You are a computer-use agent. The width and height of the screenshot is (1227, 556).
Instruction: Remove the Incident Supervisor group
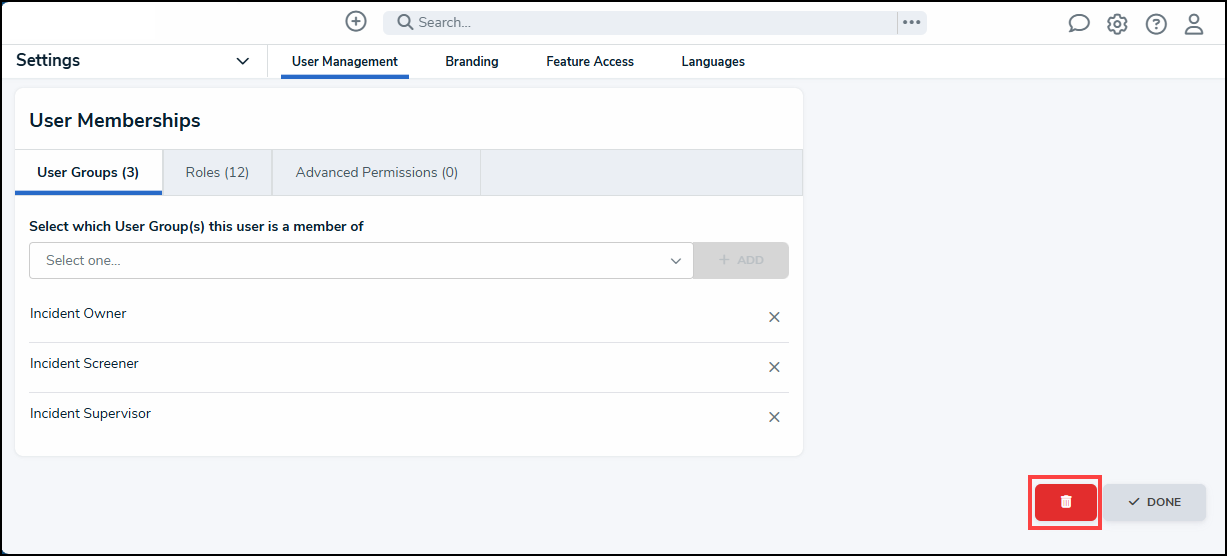point(774,417)
